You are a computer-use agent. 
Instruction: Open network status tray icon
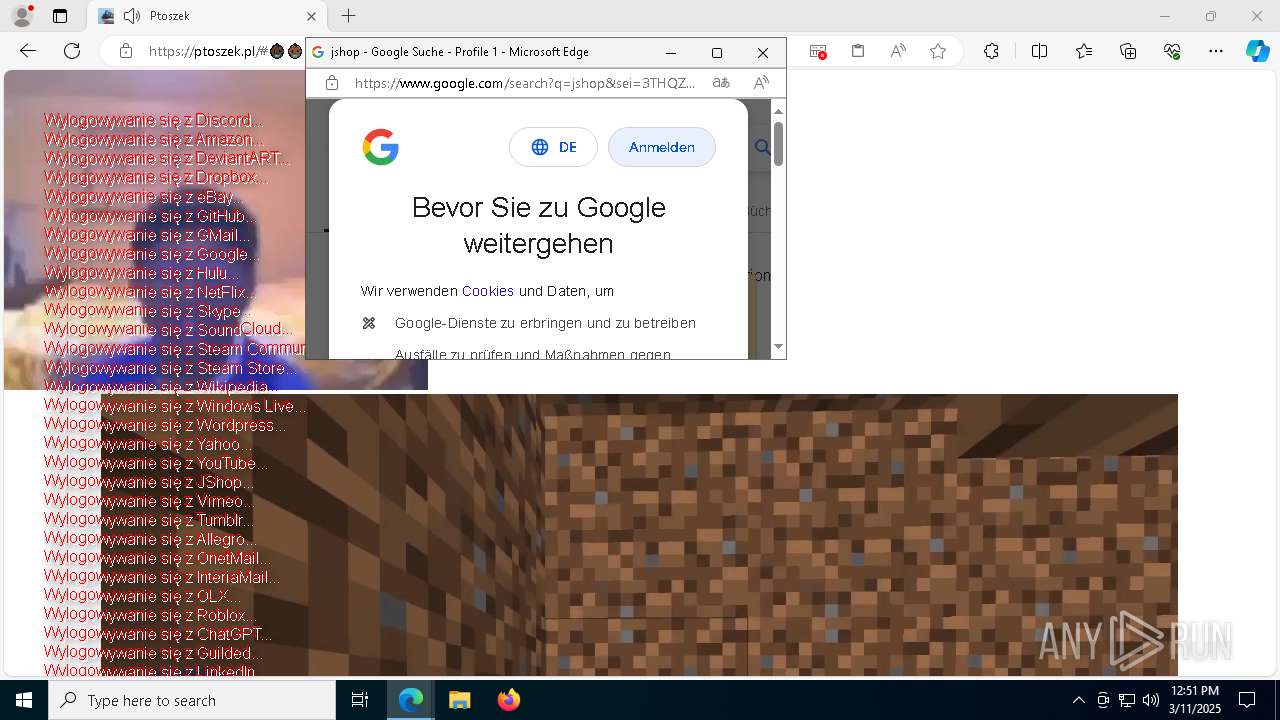tap(1127, 700)
